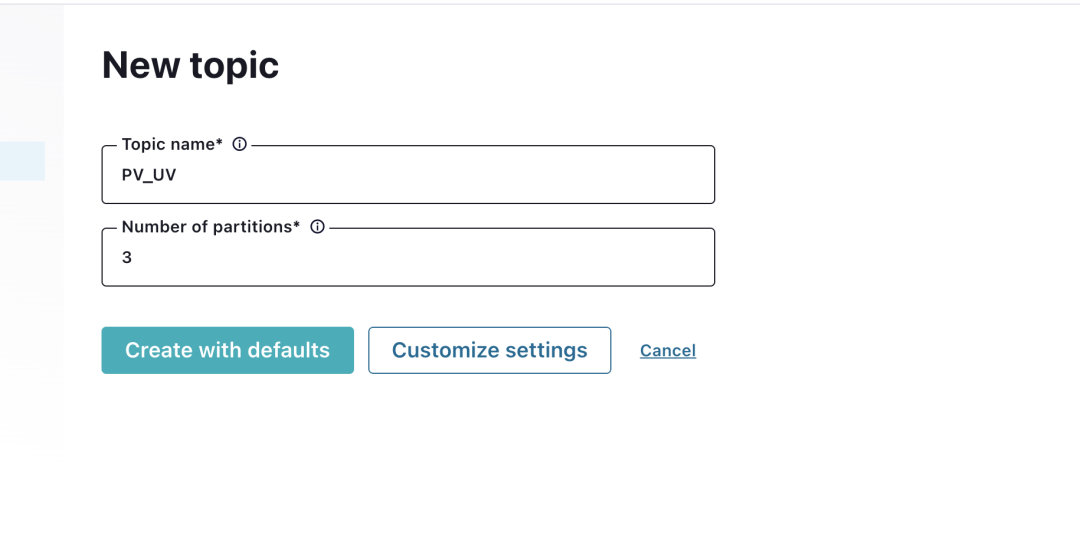
Task: Open Customize settings for the topic
Action: tap(489, 350)
